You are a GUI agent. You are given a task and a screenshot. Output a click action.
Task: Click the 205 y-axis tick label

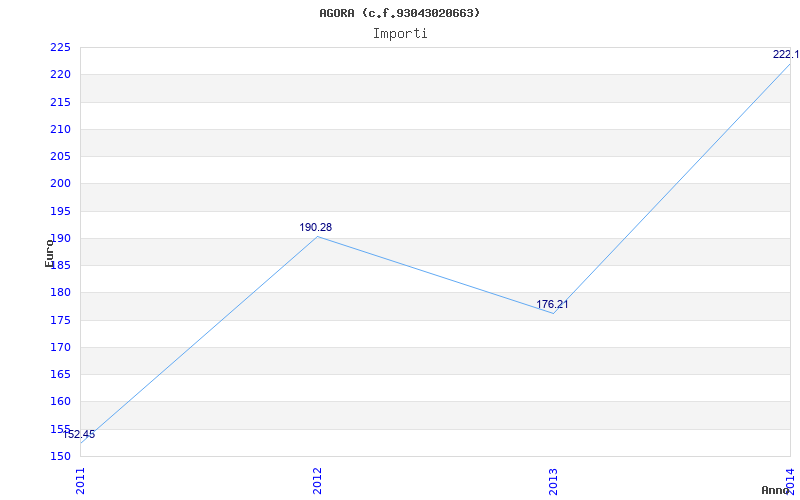(59, 157)
